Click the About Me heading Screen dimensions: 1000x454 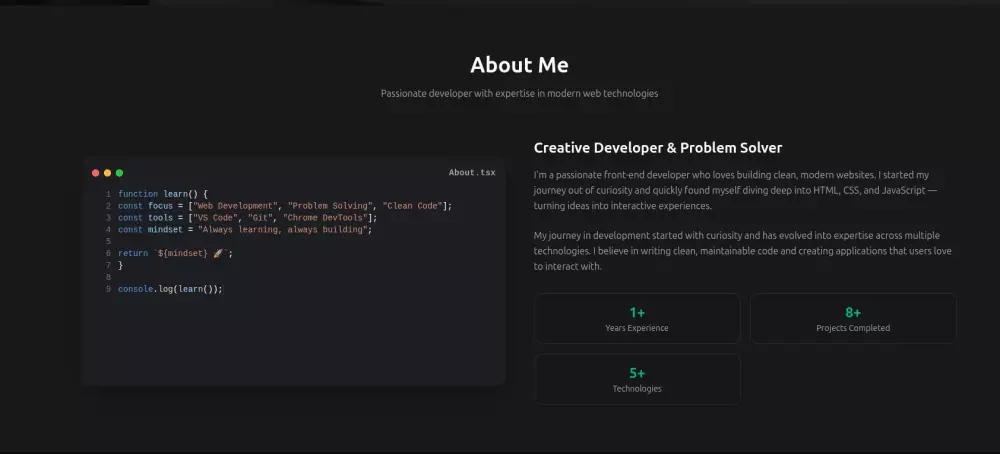point(519,65)
